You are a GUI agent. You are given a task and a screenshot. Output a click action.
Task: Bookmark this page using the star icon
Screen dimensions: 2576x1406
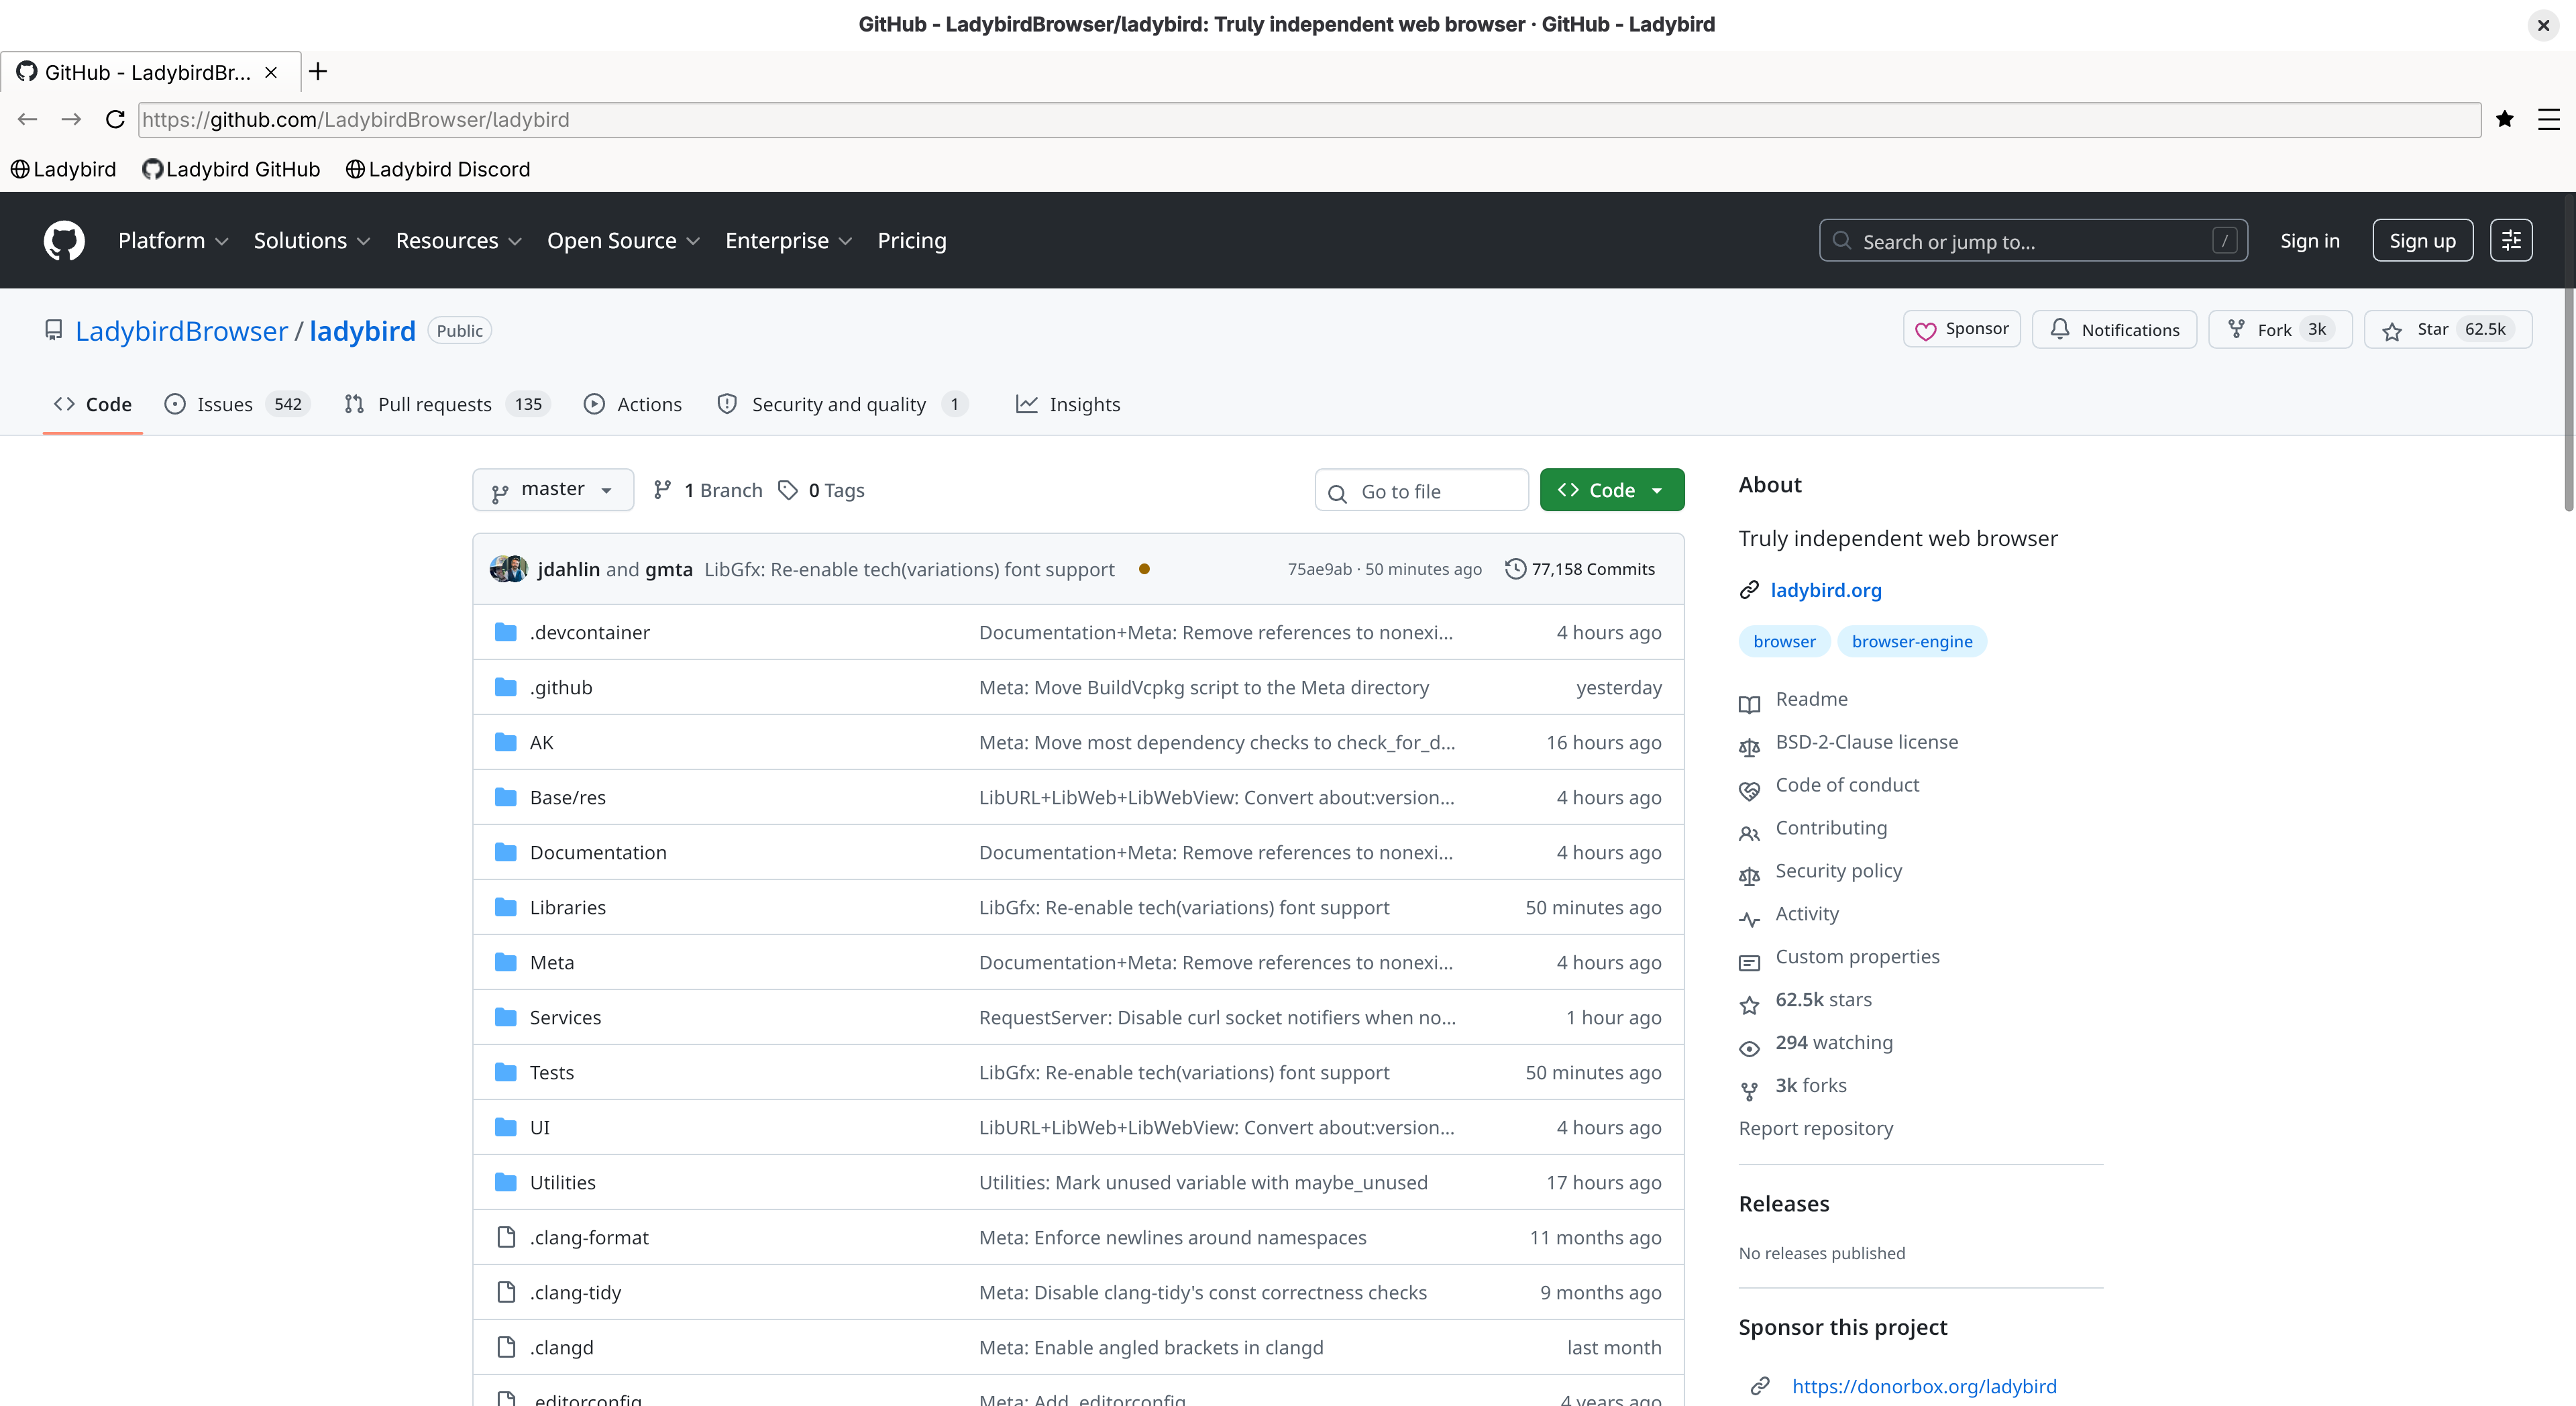[2504, 119]
